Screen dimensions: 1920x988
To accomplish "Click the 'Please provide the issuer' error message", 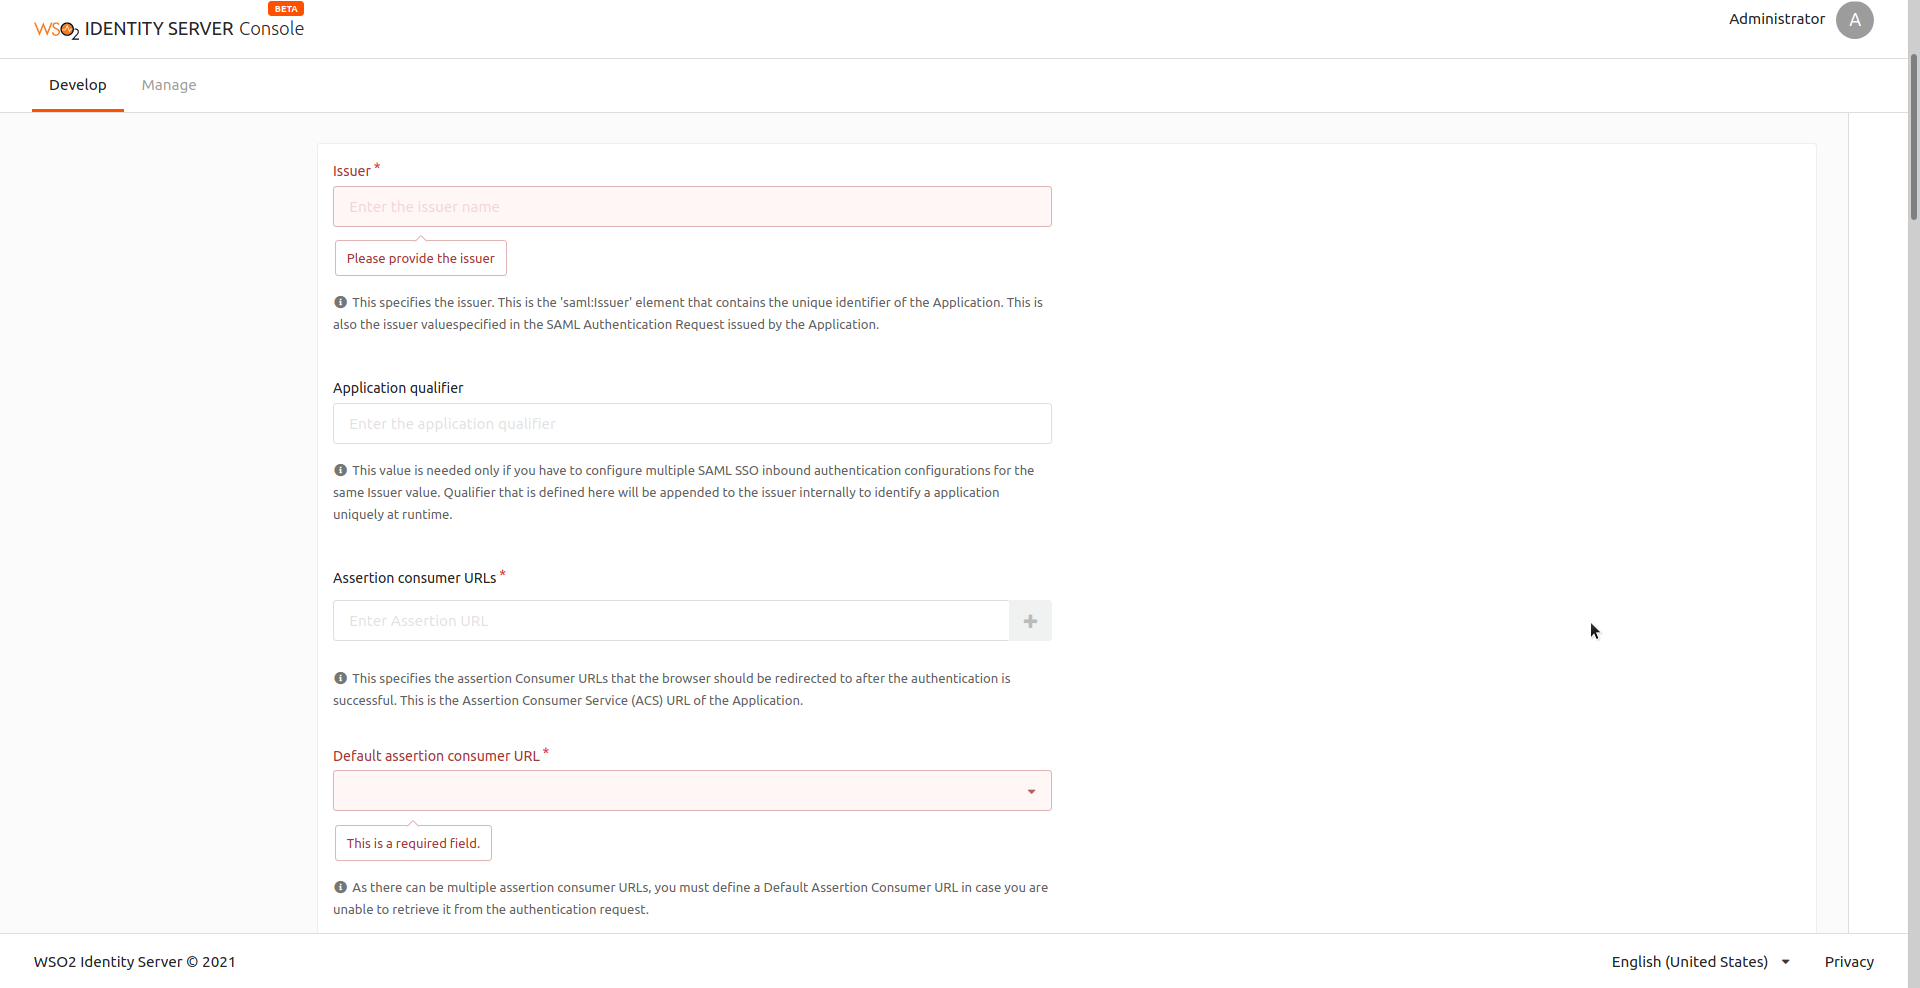I will (421, 258).
